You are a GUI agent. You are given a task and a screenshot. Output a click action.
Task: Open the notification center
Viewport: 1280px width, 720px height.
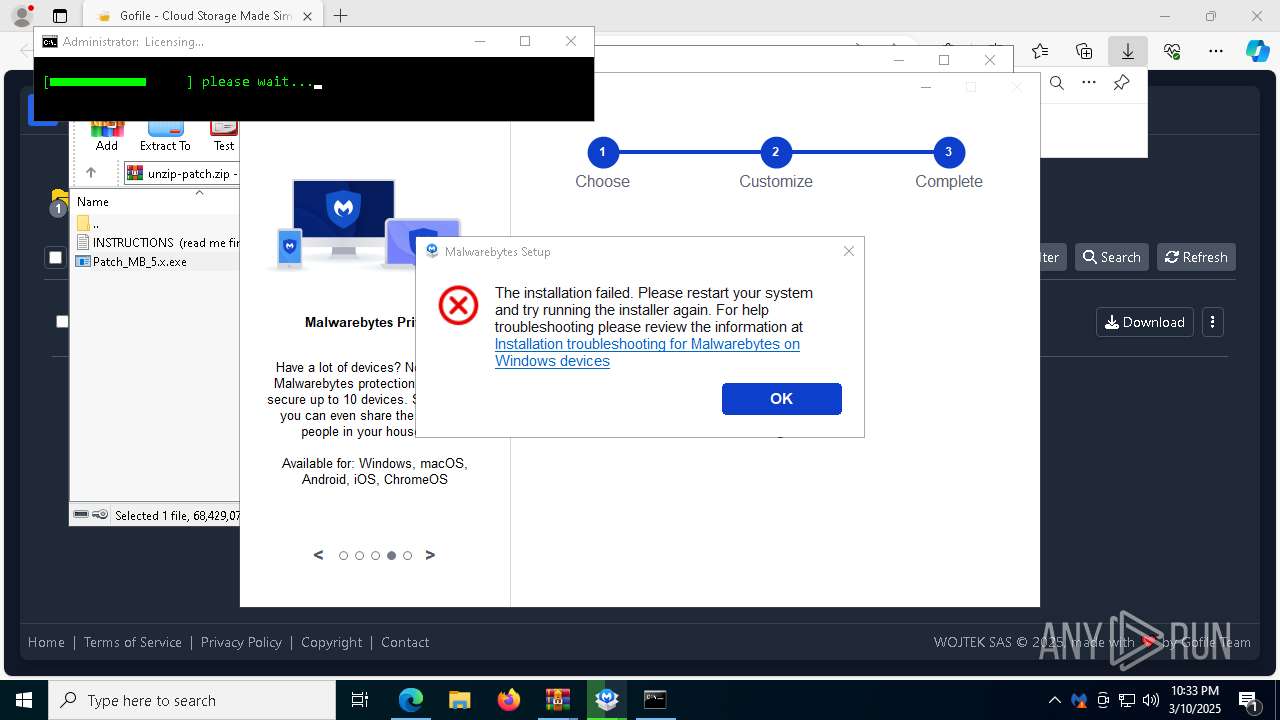1248,701
